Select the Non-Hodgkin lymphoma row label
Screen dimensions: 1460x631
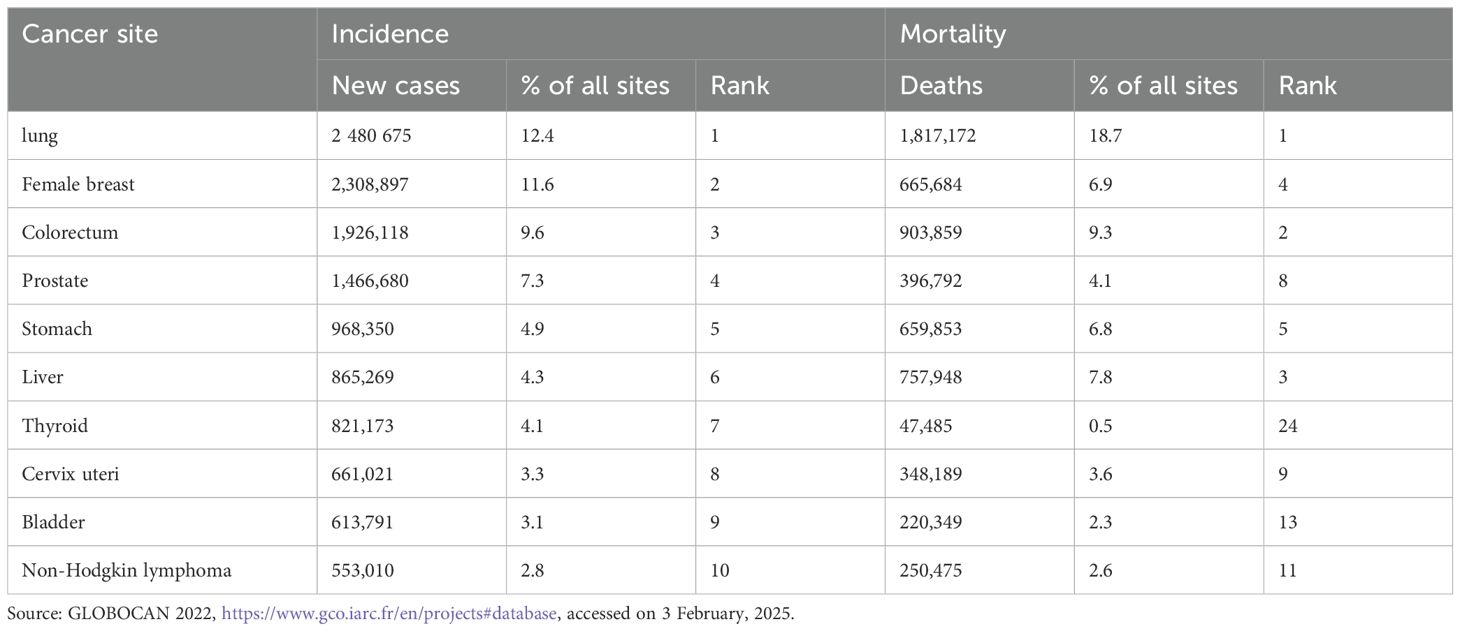(127, 571)
